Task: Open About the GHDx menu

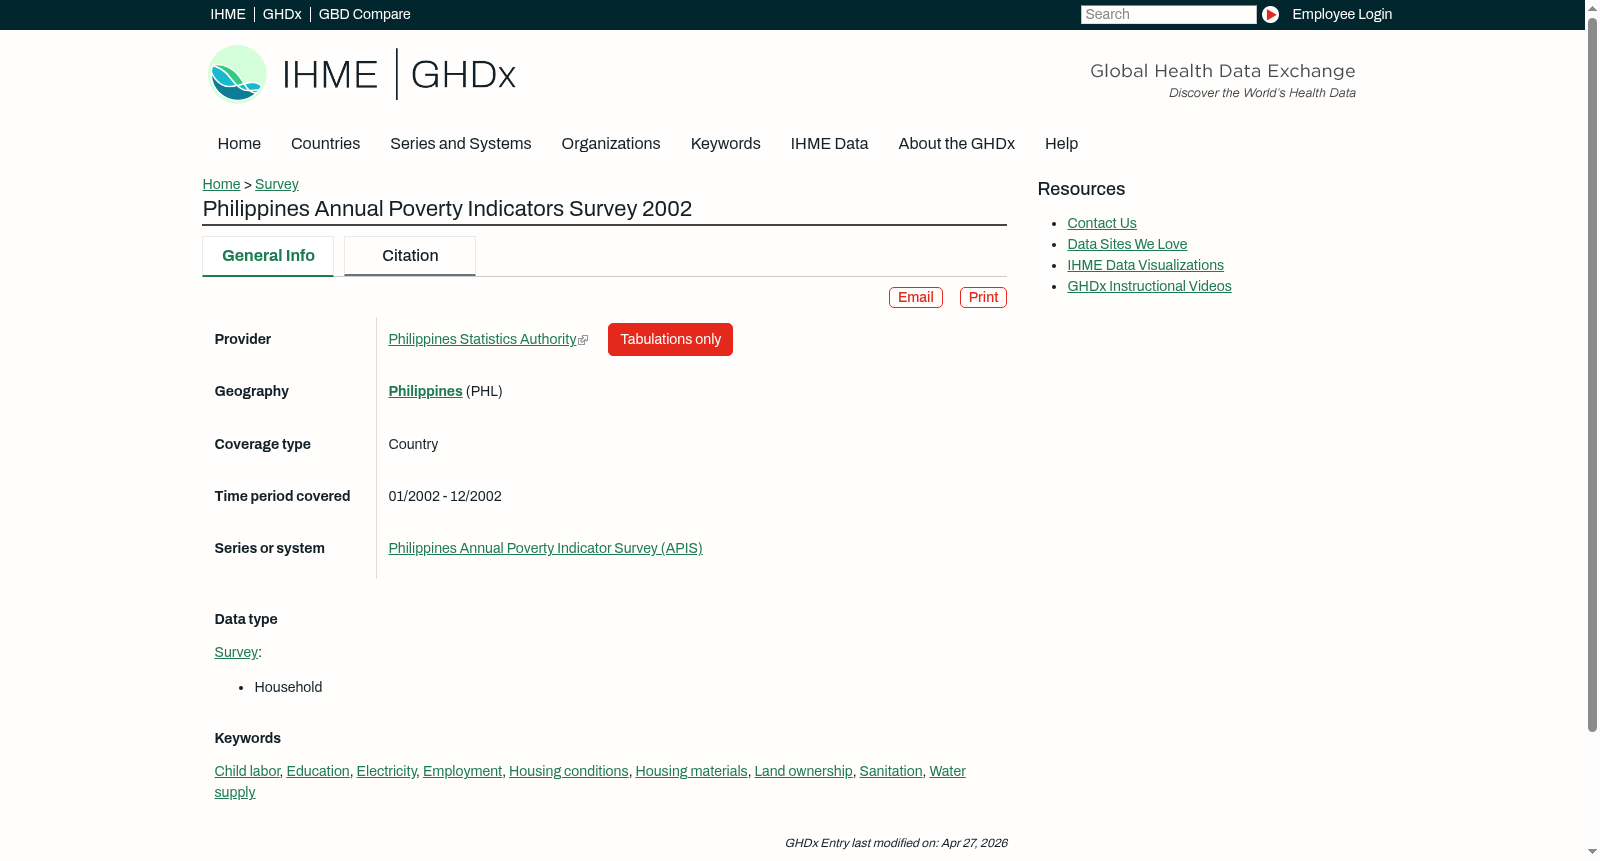Action: point(957,143)
